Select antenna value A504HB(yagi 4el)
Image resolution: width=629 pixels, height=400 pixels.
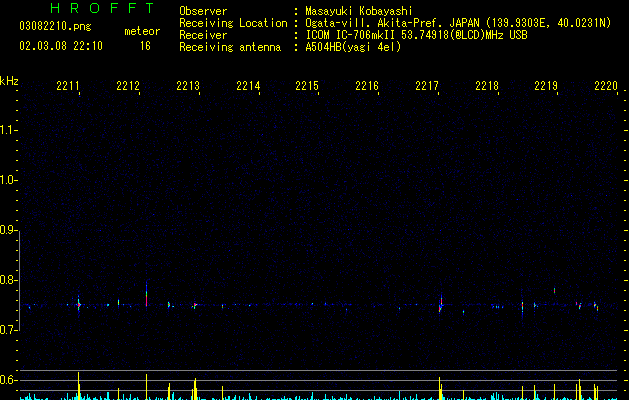click(x=353, y=47)
